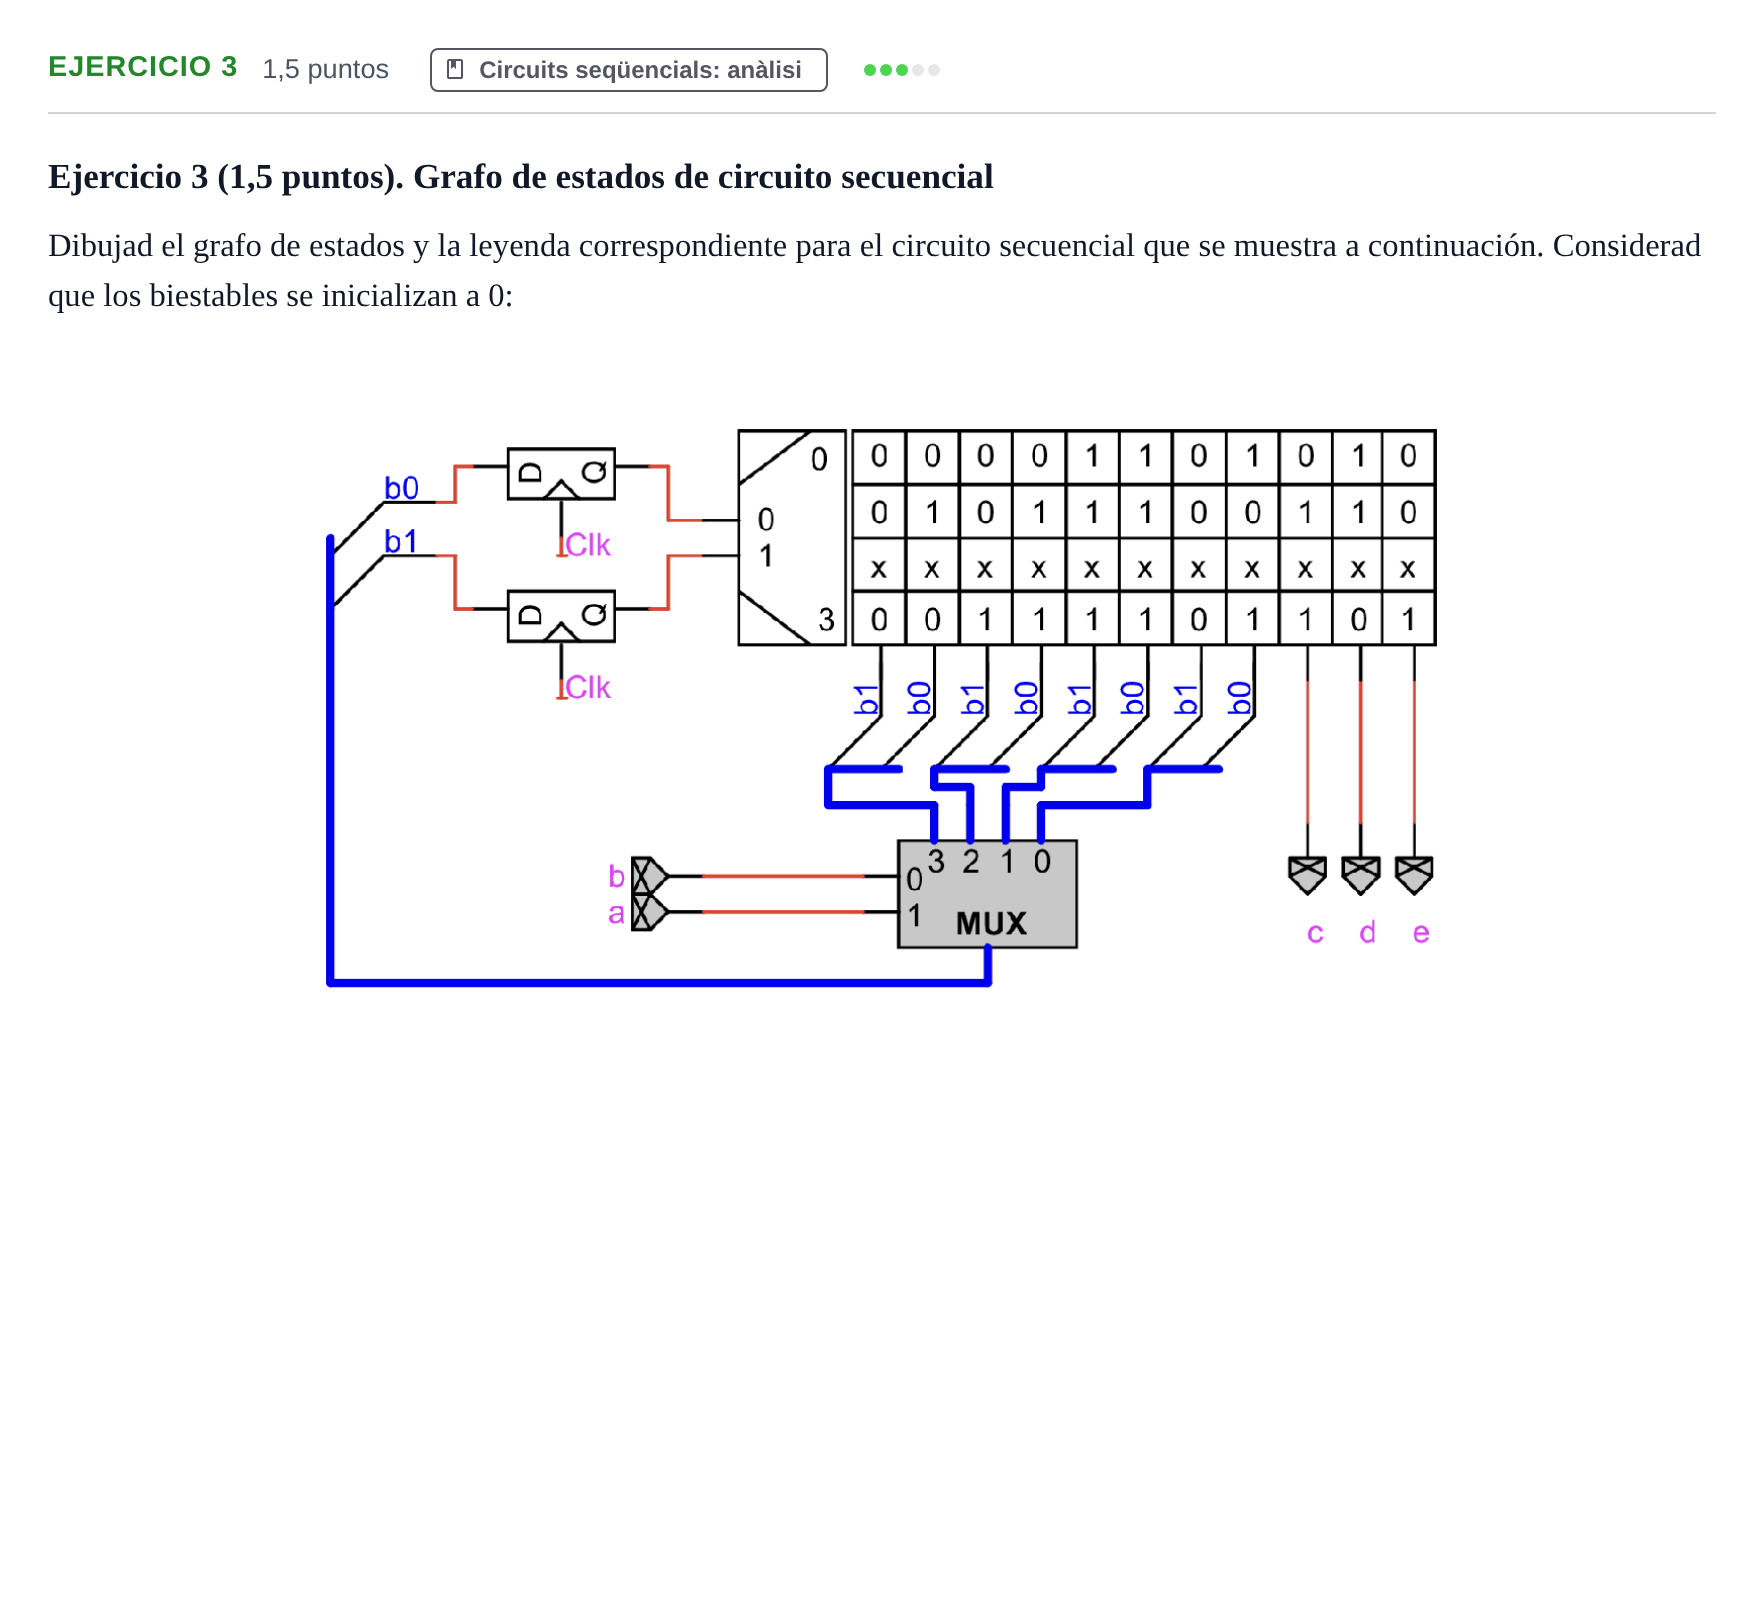Screen dimensions: 1764x1602
Task: Click the output pin icon above label c
Action: pyautogui.click(x=1307, y=875)
